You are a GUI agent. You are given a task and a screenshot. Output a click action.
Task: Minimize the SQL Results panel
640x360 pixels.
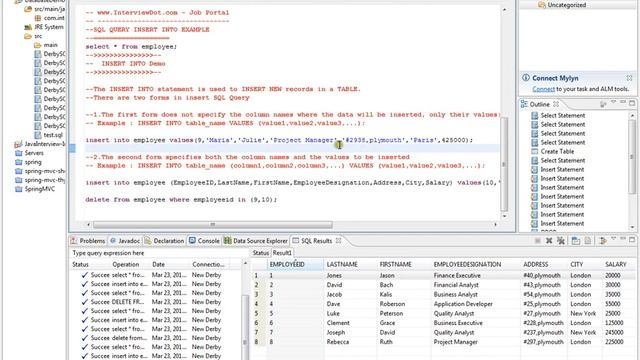pyautogui.click(x=623, y=239)
